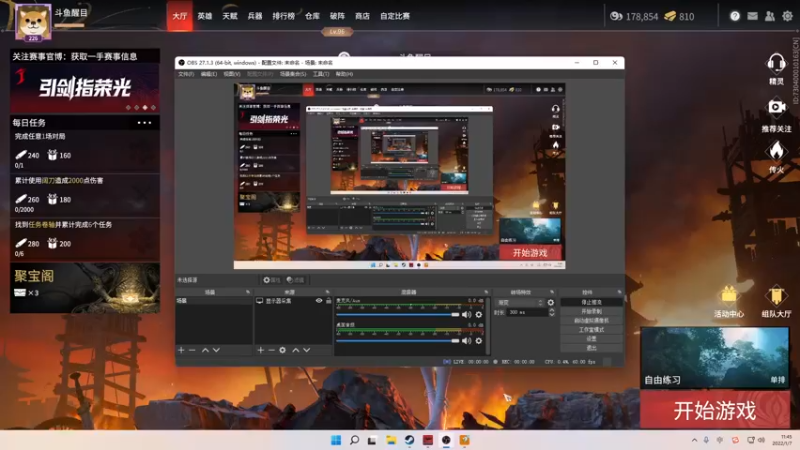Open the OBS 文件(F) menu

point(186,74)
